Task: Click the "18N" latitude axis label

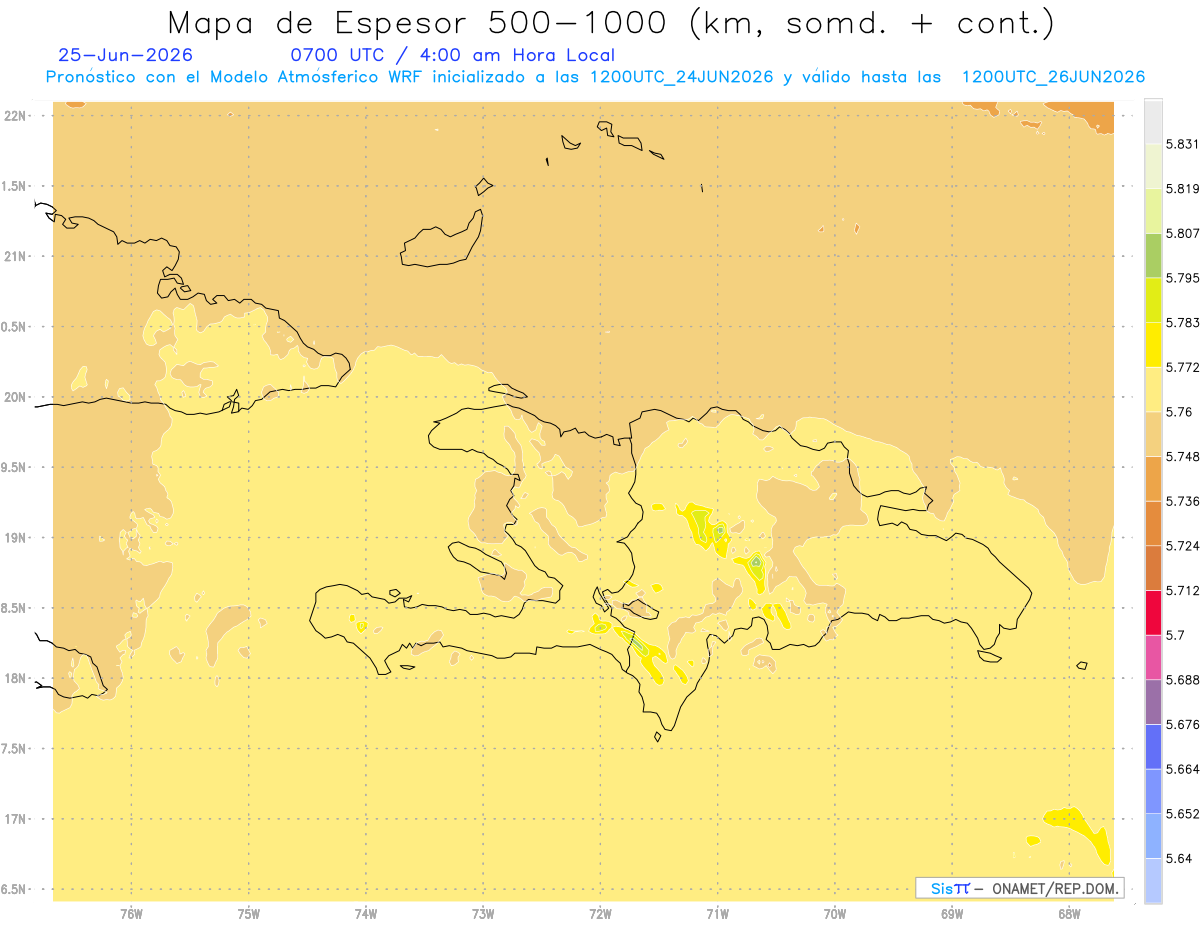Action: [16, 679]
